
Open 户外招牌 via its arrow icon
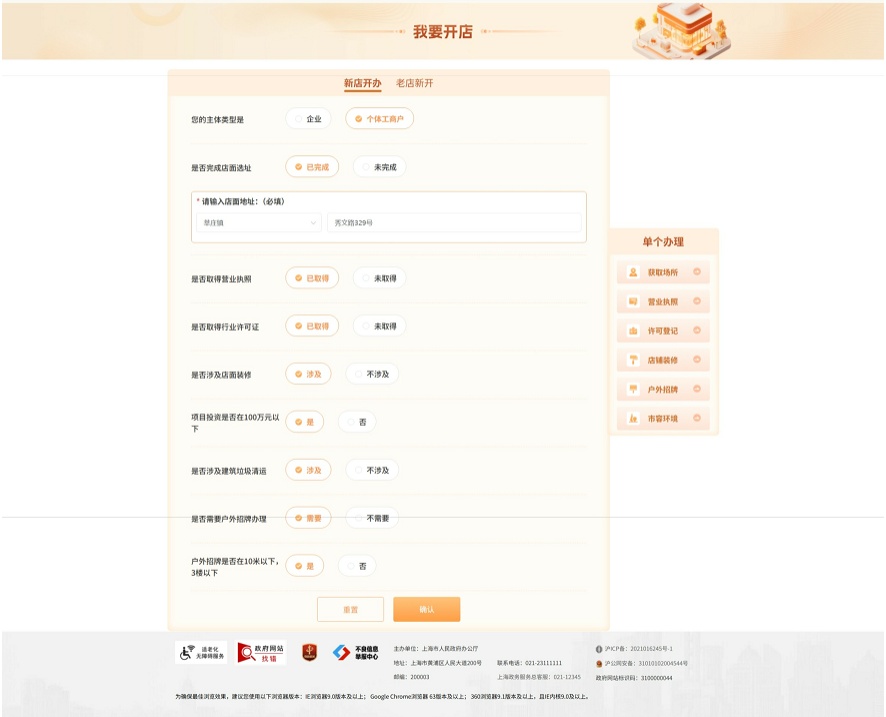point(697,389)
